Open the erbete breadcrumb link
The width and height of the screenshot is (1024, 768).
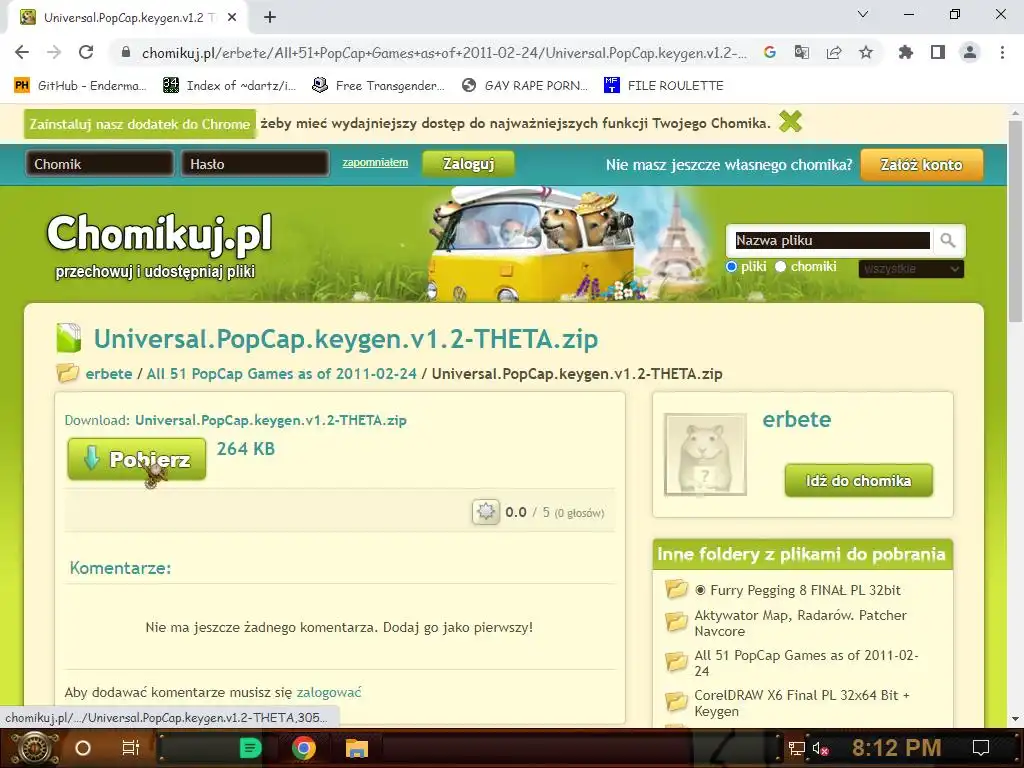(x=108, y=374)
